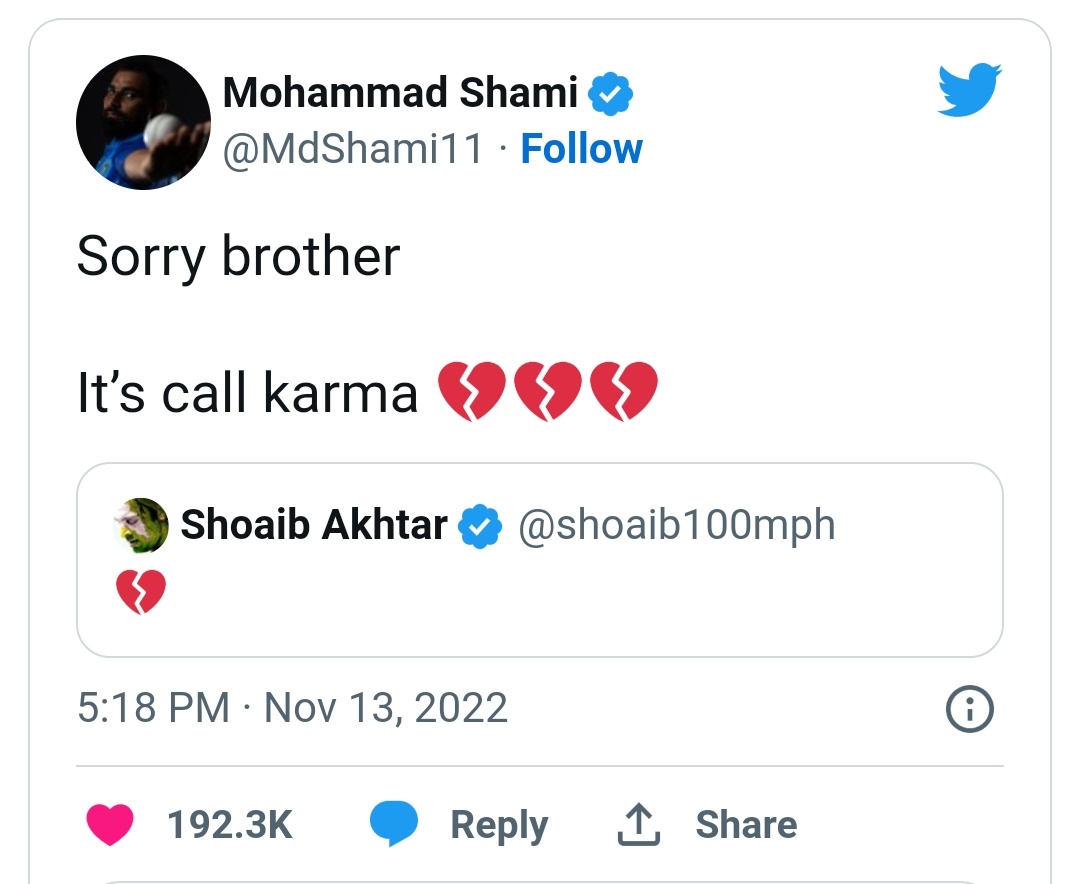Like the tweet with heart icon

click(110, 825)
